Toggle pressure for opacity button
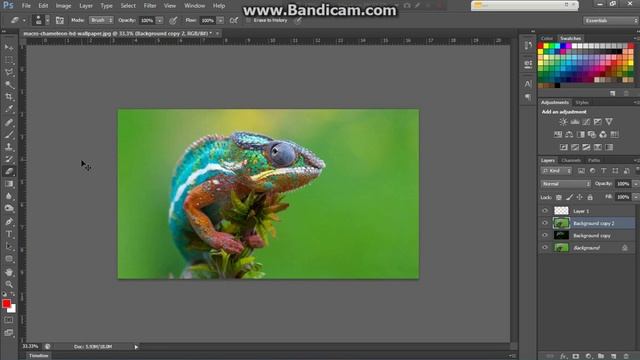Image resolution: width=640 pixels, height=360 pixels. (x=173, y=20)
